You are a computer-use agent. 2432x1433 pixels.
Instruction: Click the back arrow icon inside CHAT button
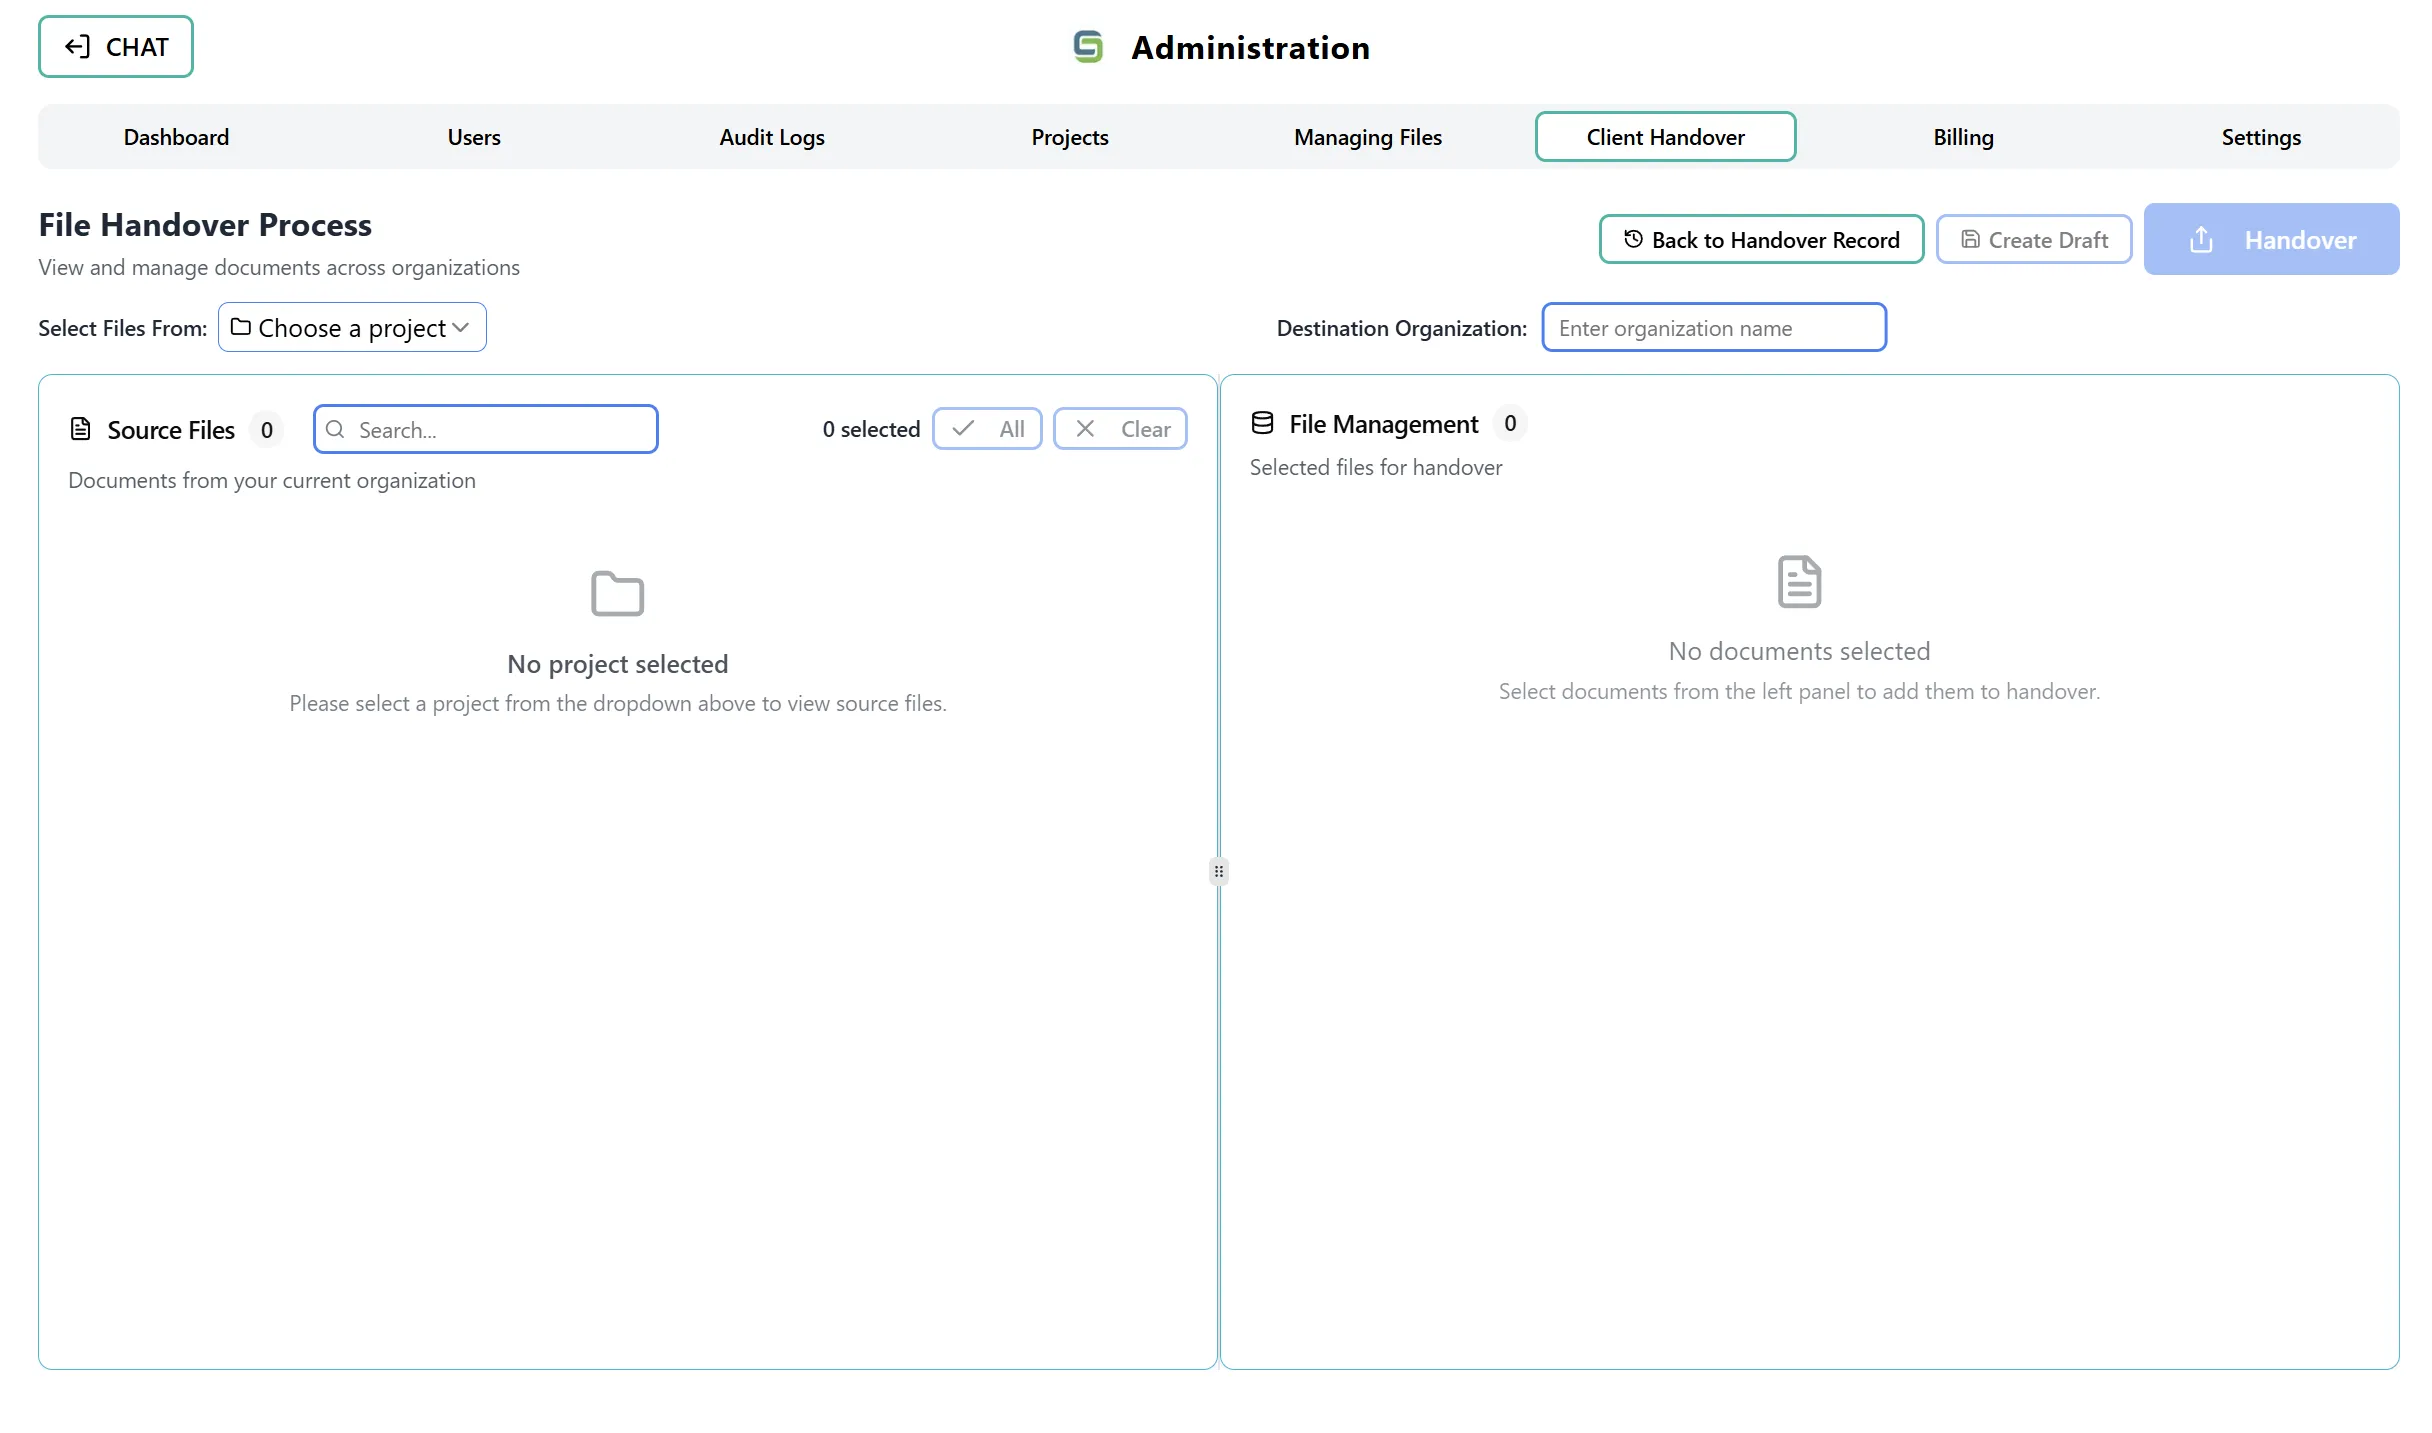point(78,46)
